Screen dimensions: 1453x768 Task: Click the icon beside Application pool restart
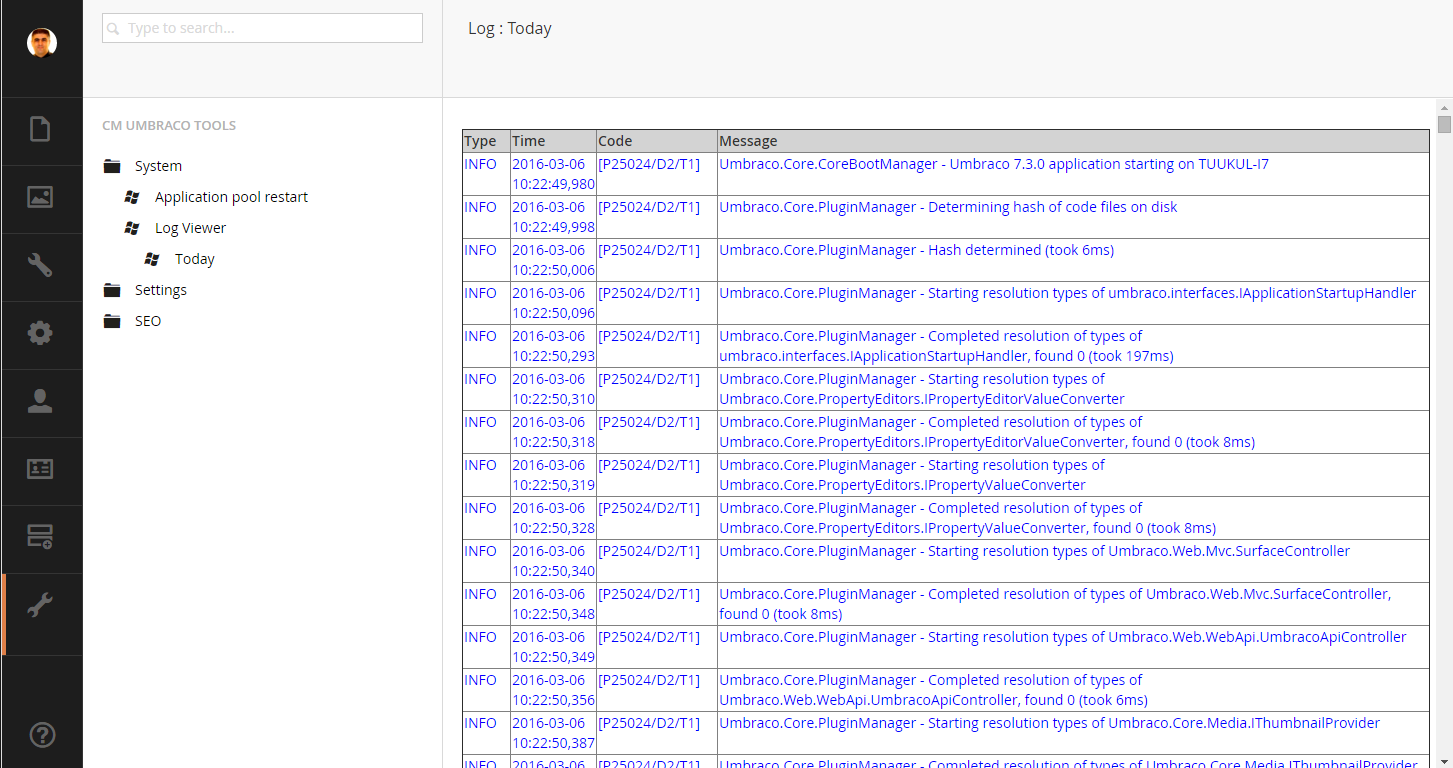tap(132, 197)
